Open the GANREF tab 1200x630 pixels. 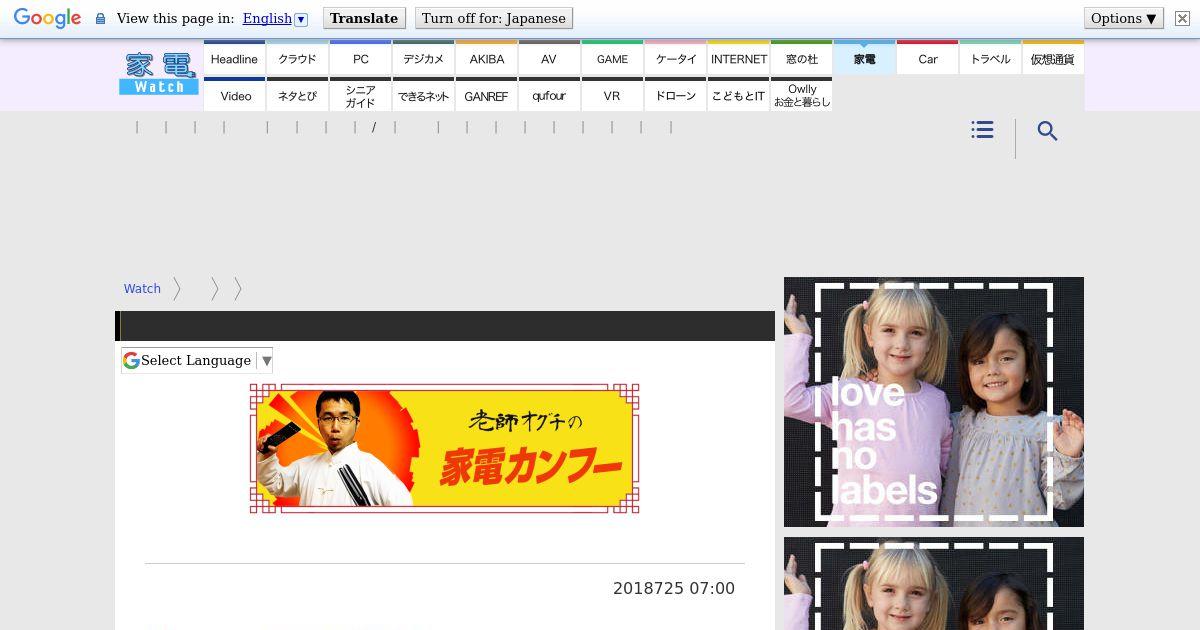(x=486, y=95)
